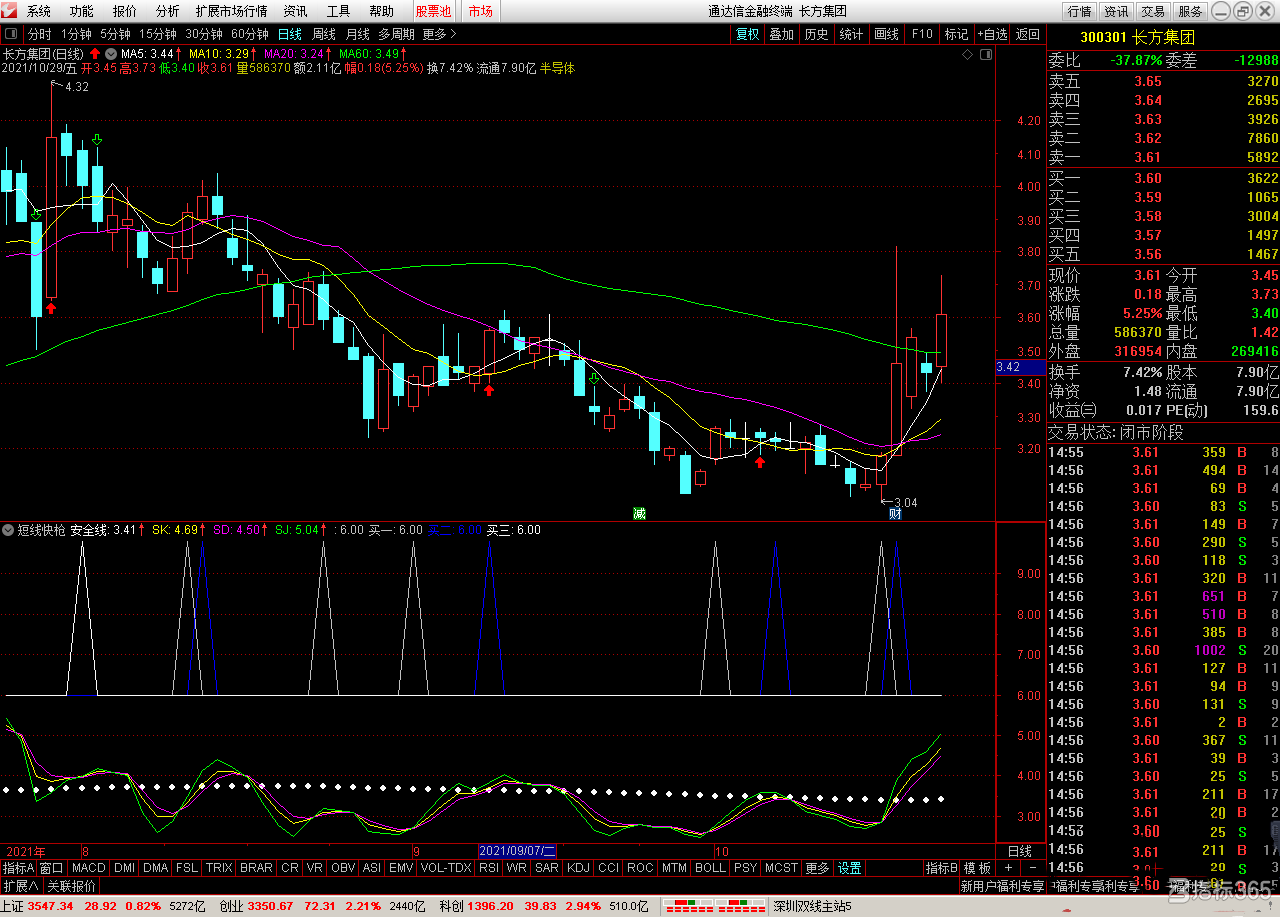Switch to the RSI indicator
The width and height of the screenshot is (1280, 918).
point(489,868)
